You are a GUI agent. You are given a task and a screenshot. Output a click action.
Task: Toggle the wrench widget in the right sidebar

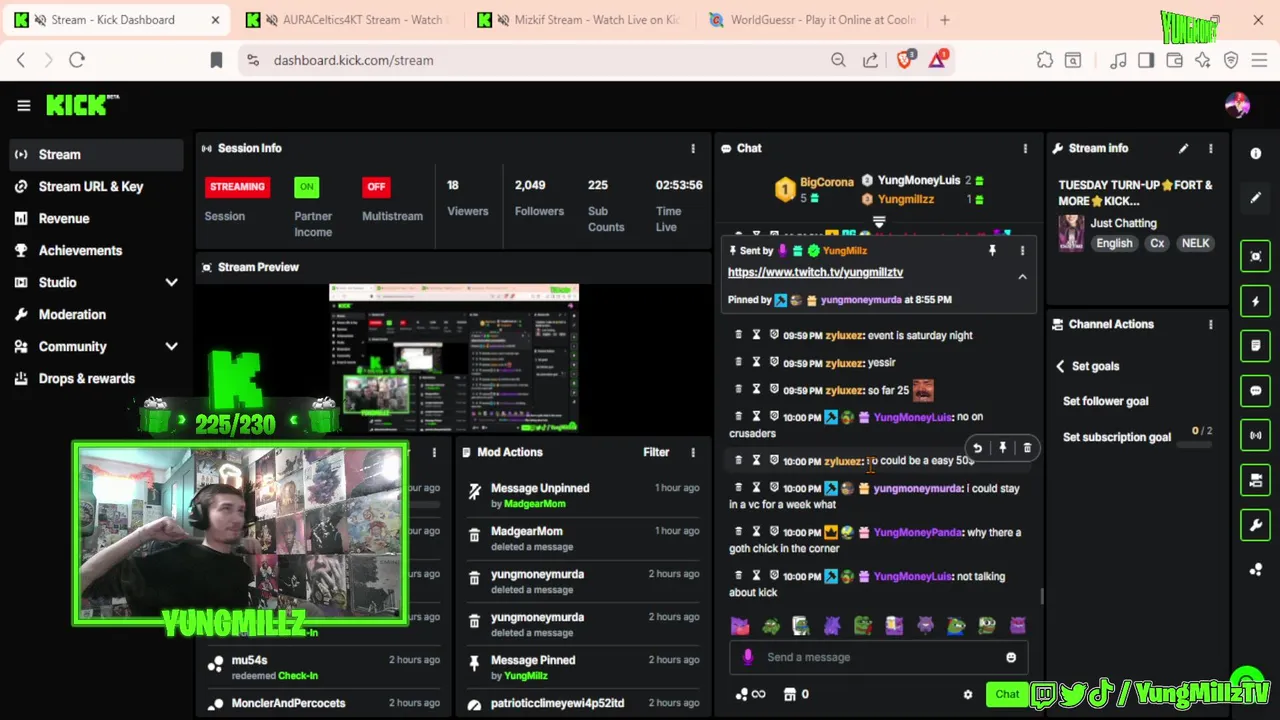1256,525
